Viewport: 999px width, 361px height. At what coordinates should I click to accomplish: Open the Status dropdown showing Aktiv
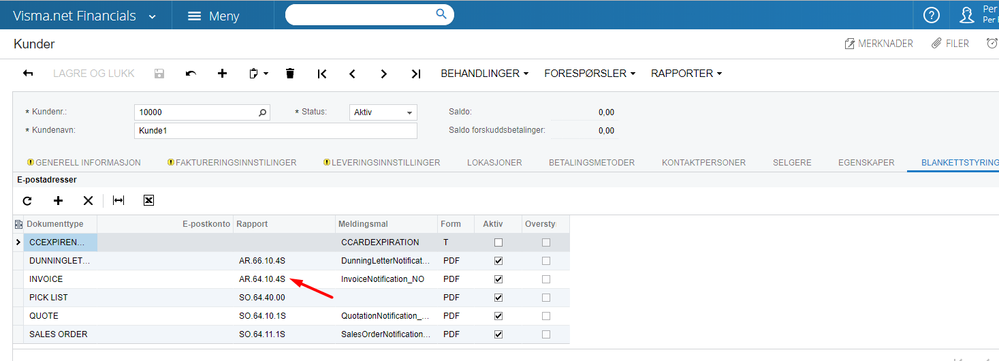[x=383, y=112]
